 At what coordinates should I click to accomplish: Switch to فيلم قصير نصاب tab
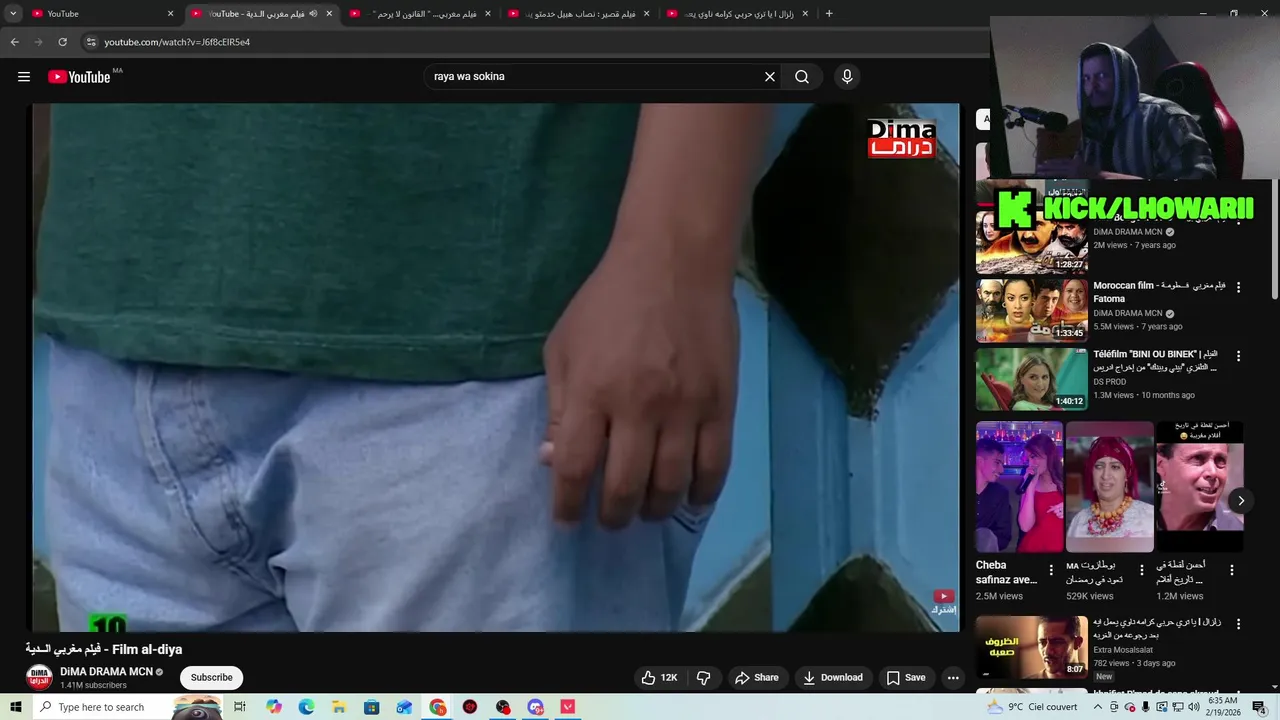point(580,14)
